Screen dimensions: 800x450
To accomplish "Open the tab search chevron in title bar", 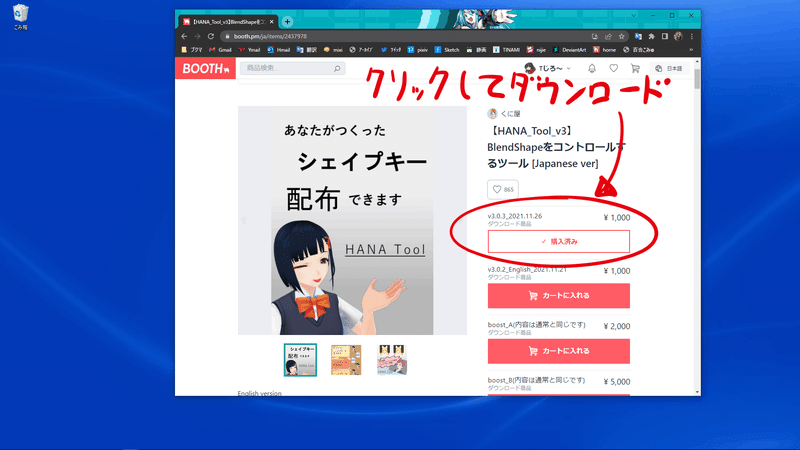I will click(x=634, y=16).
